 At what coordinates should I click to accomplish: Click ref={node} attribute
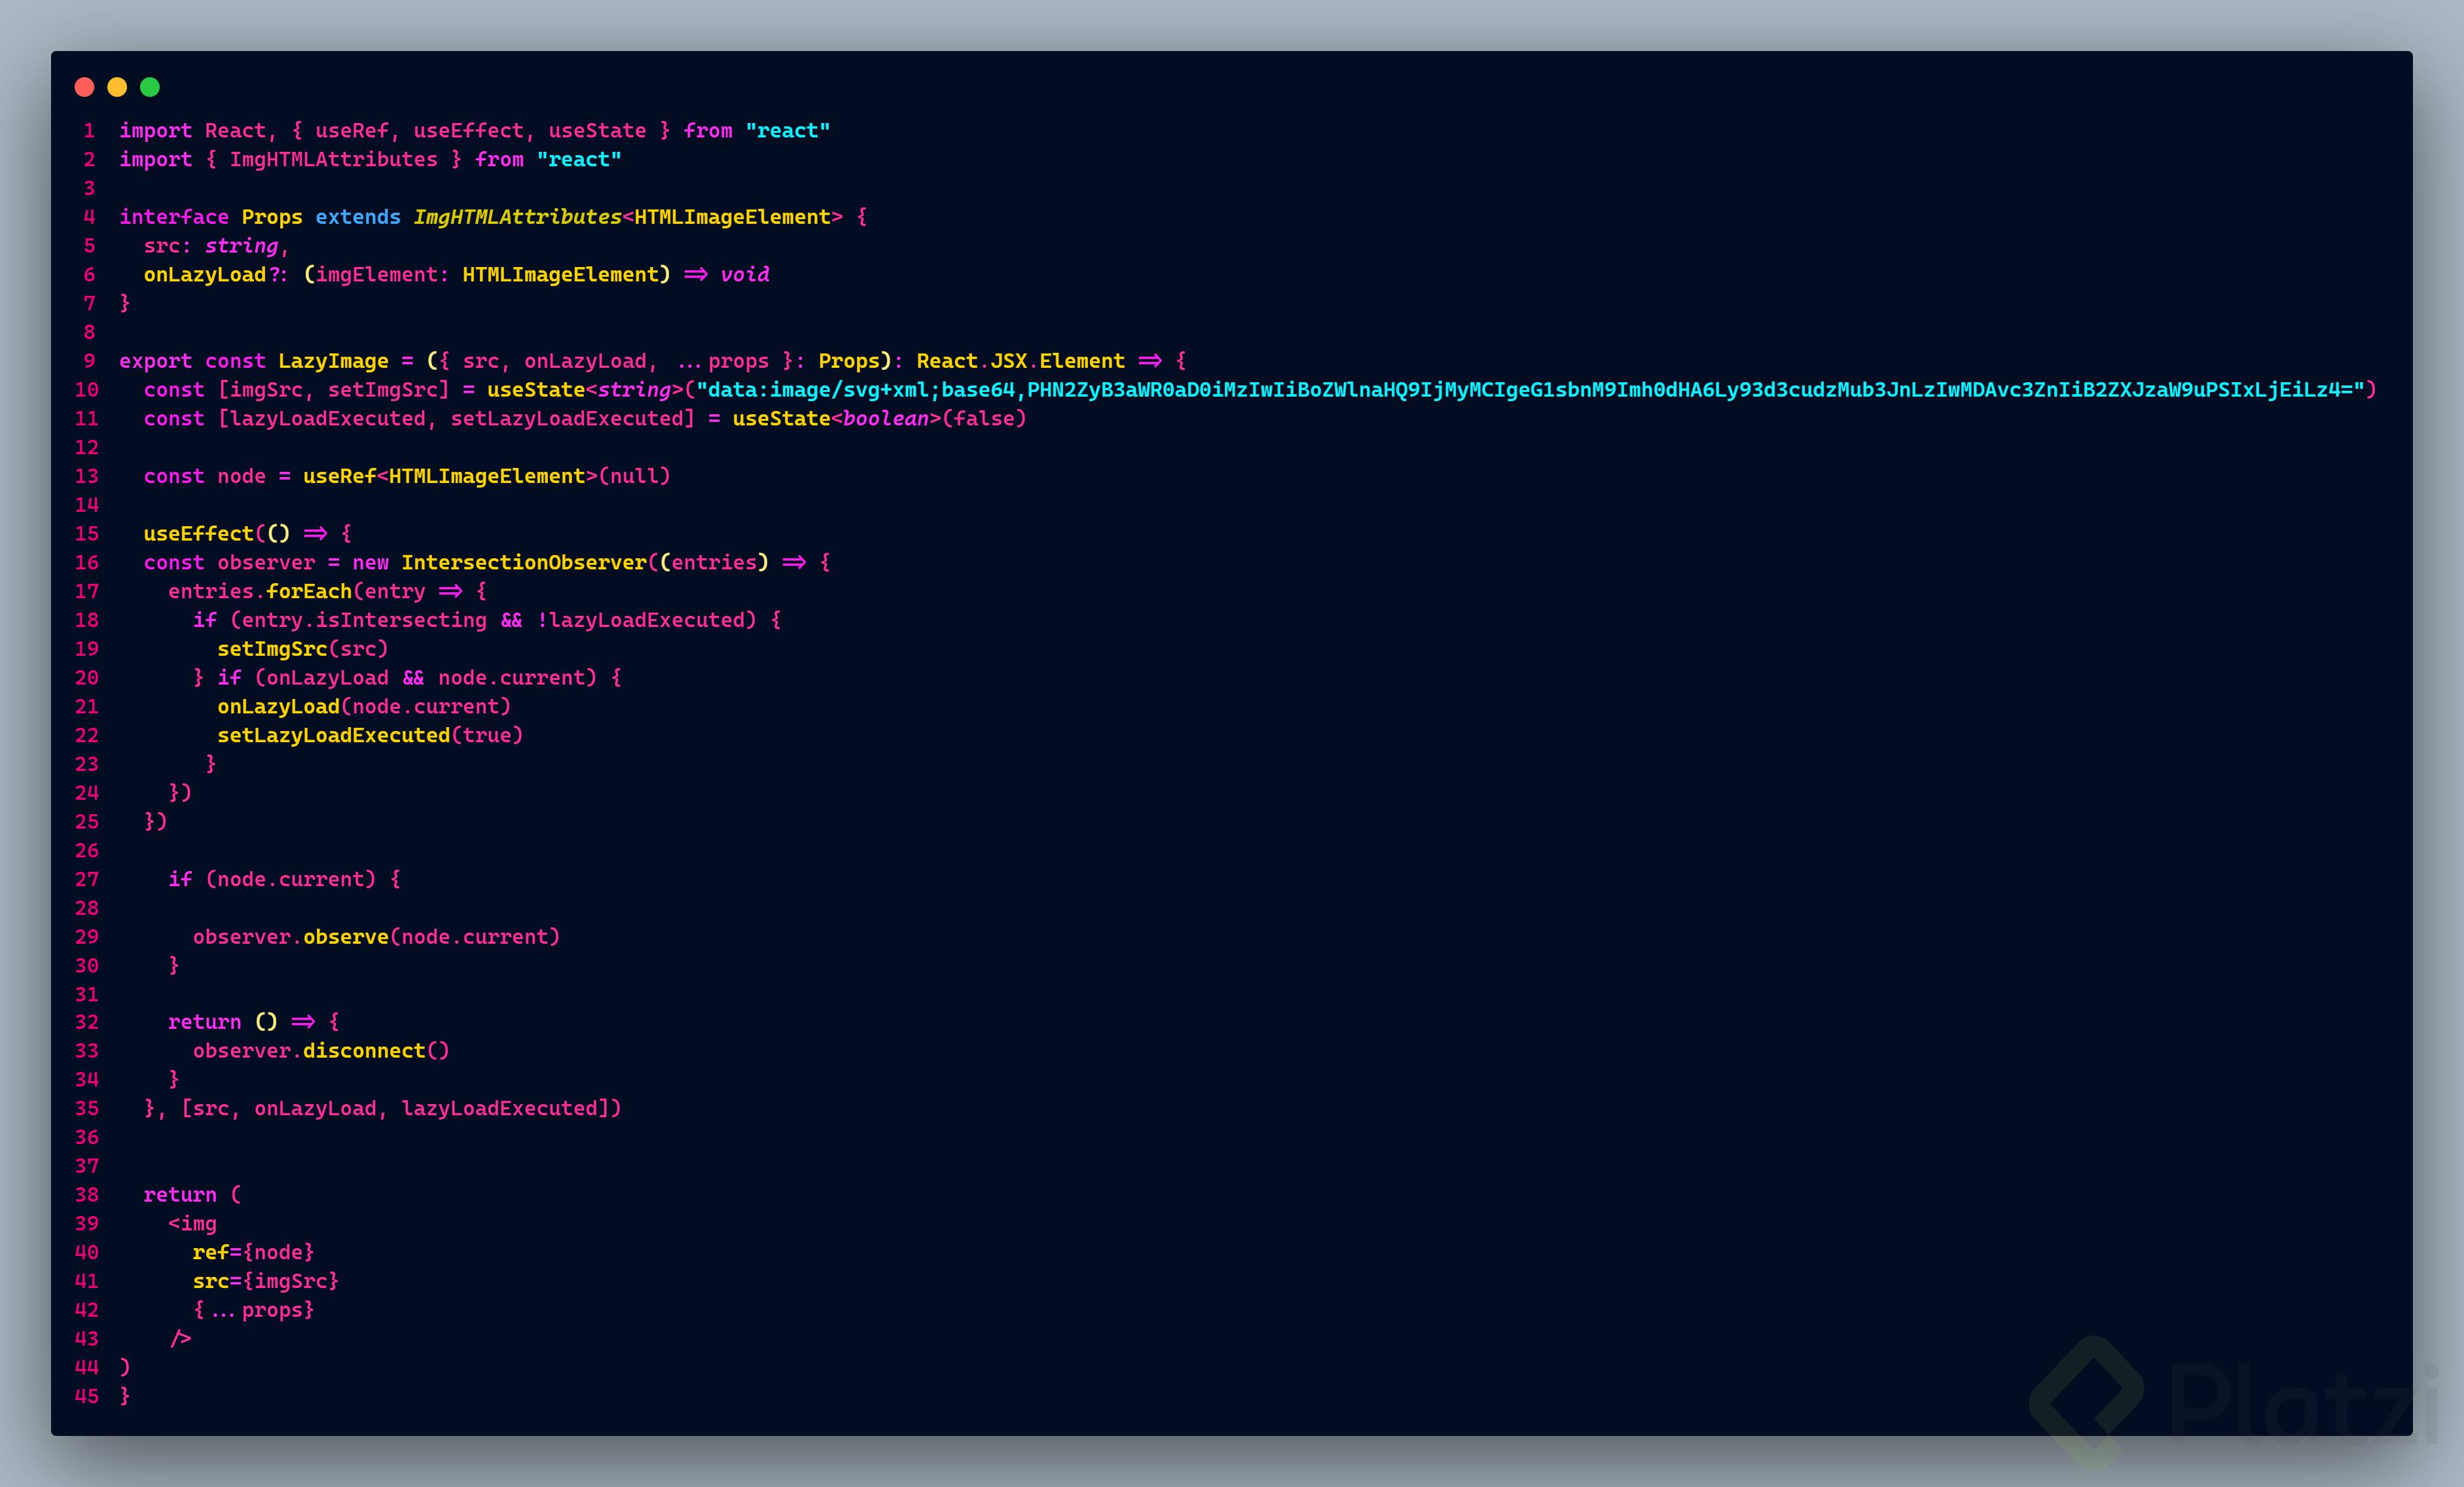[x=253, y=1252]
